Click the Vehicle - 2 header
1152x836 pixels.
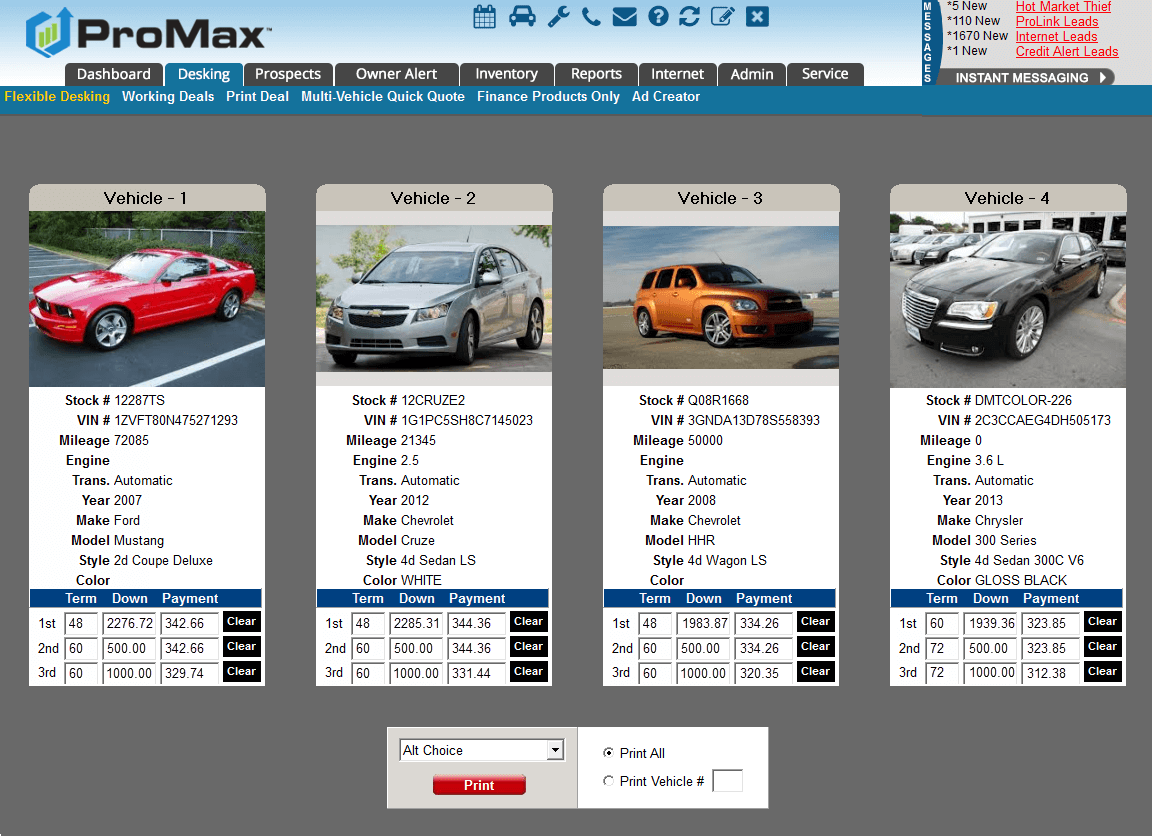click(x=433, y=198)
